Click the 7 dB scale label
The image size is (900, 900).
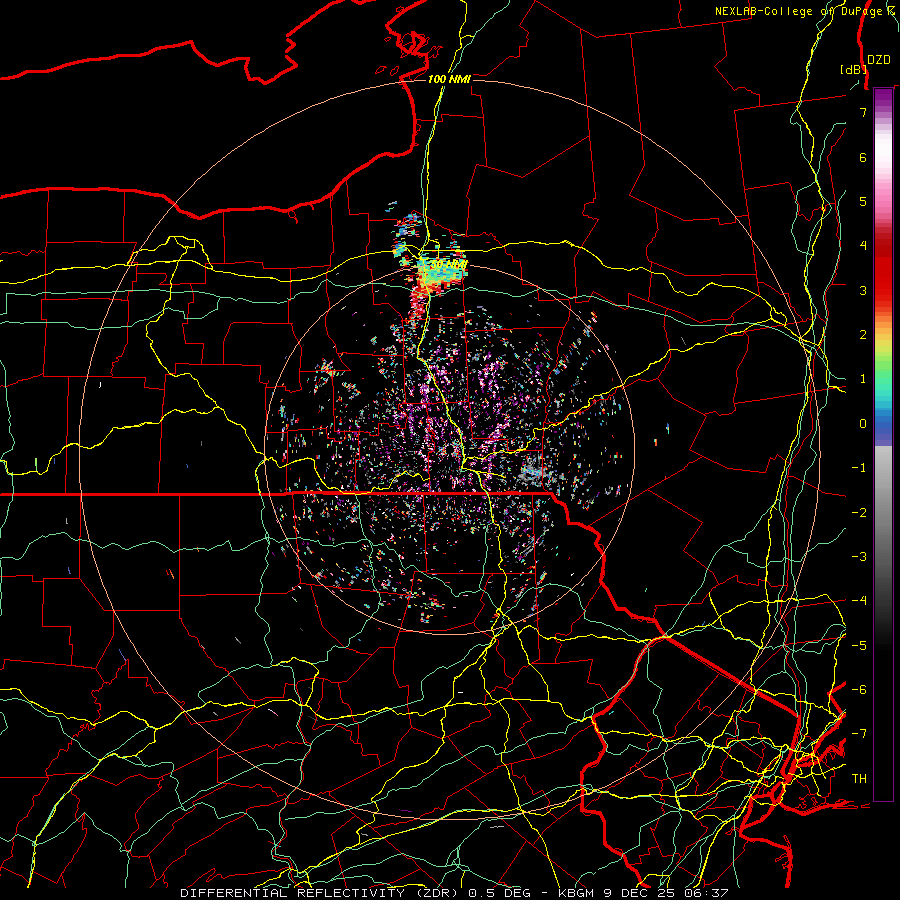(x=863, y=112)
